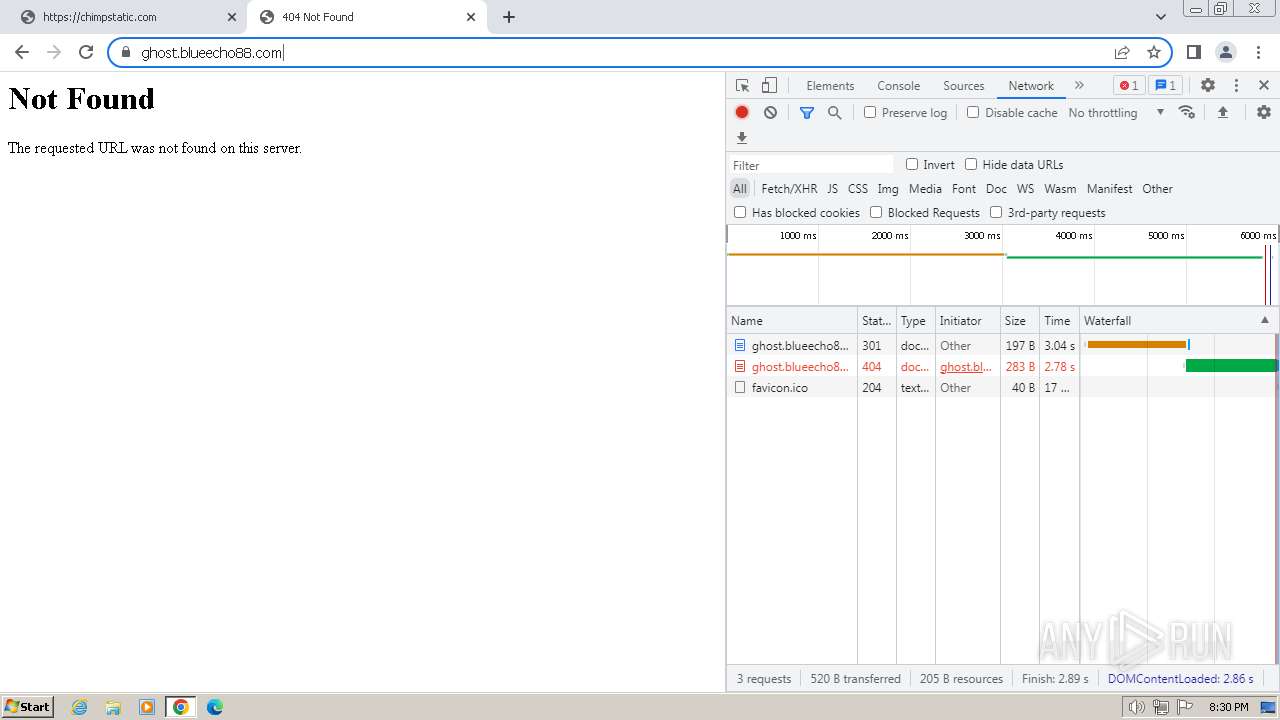
Task: Switch to the Elements tab
Action: click(830, 86)
